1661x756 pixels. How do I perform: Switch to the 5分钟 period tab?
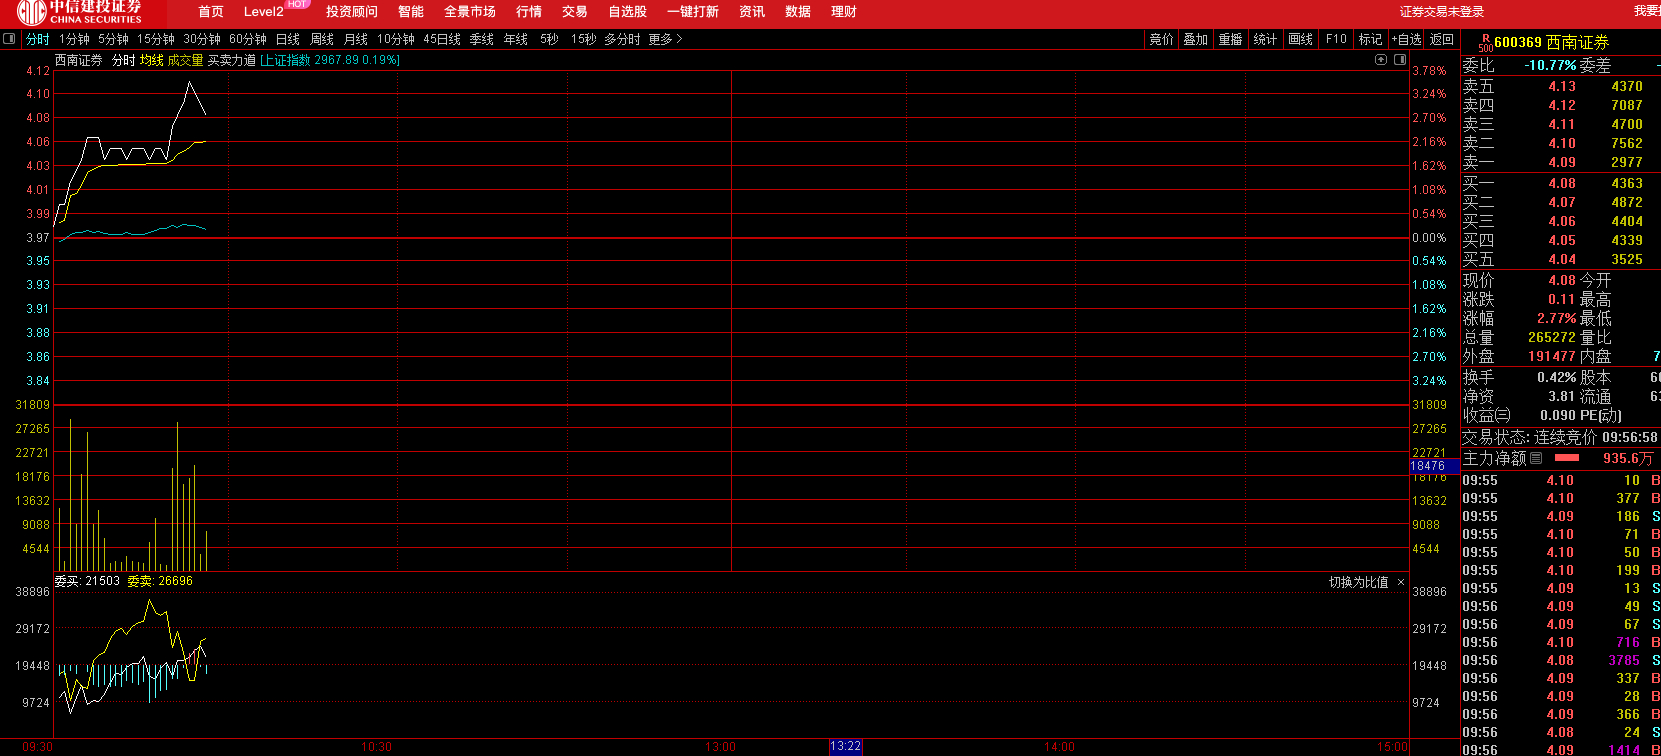tap(113, 39)
